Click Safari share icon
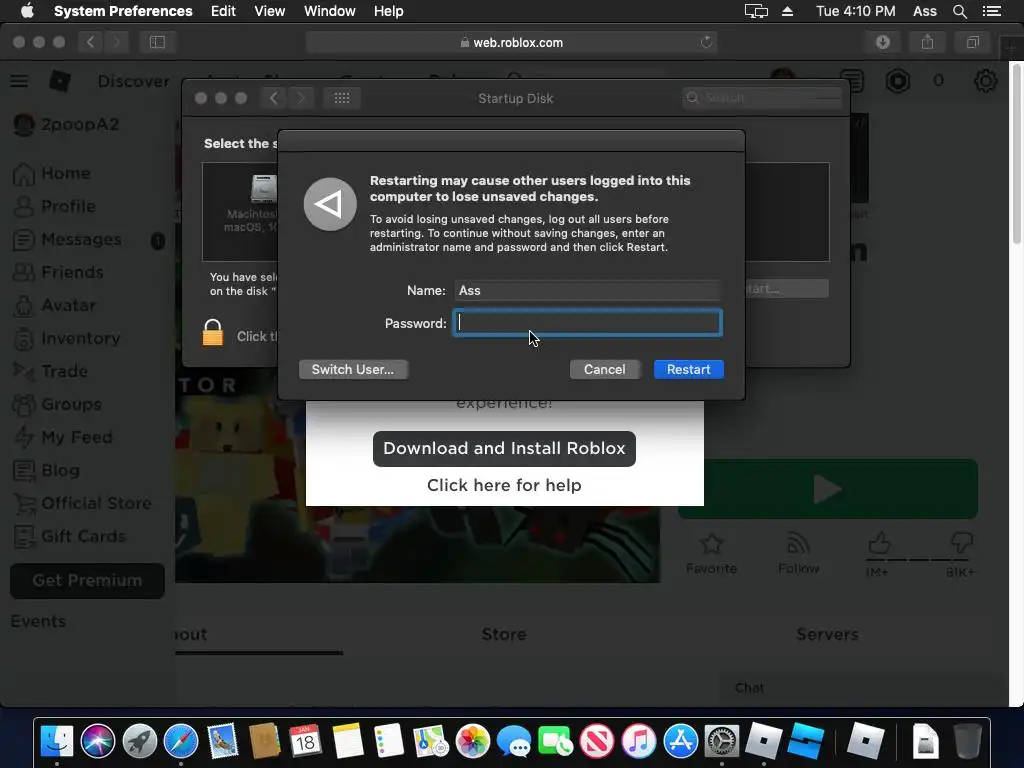The width and height of the screenshot is (1024, 768). click(927, 42)
